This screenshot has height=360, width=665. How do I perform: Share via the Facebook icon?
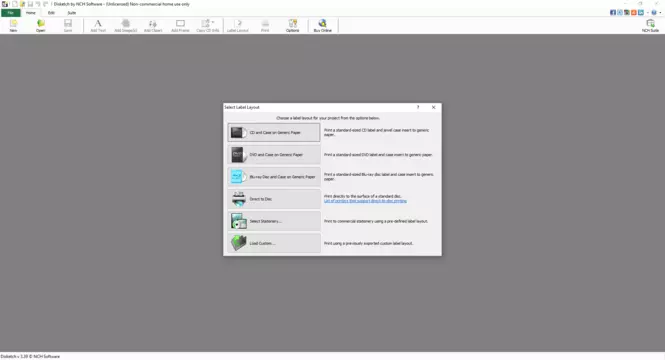tap(613, 12)
